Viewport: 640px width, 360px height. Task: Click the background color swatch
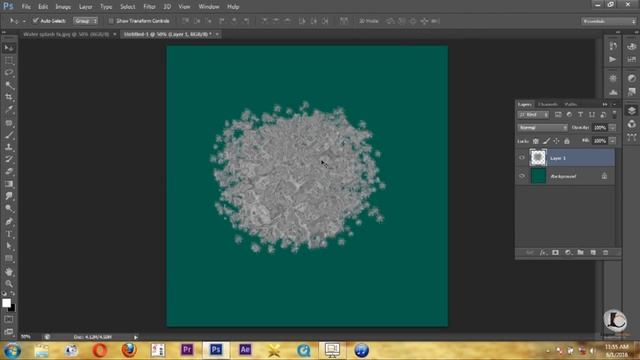click(x=12, y=308)
